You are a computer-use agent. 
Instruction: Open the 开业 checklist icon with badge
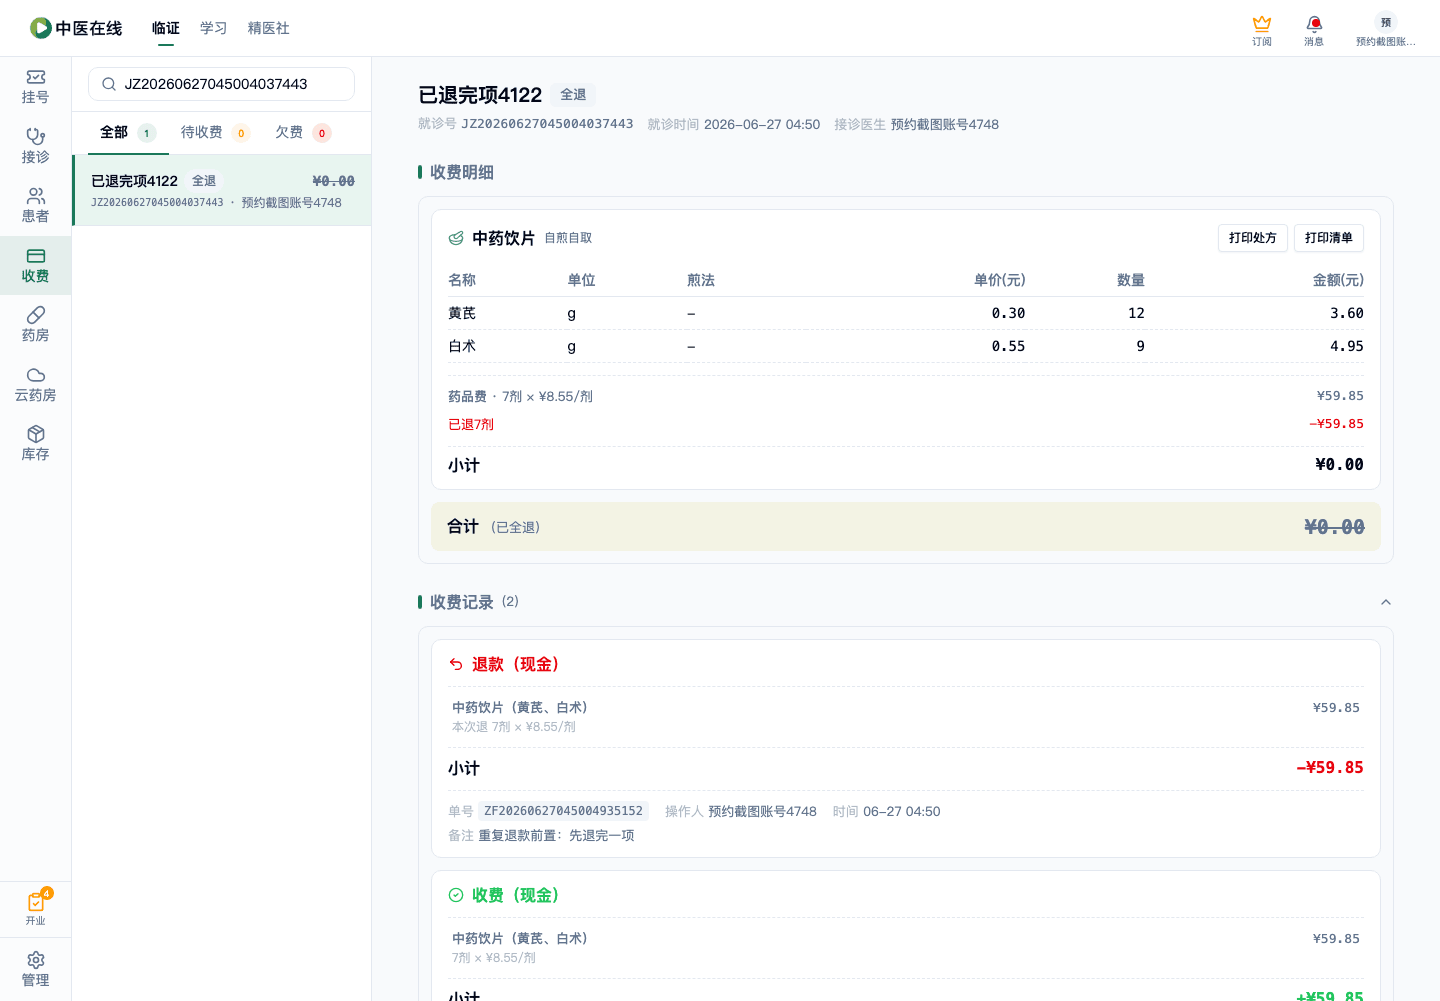pos(35,908)
